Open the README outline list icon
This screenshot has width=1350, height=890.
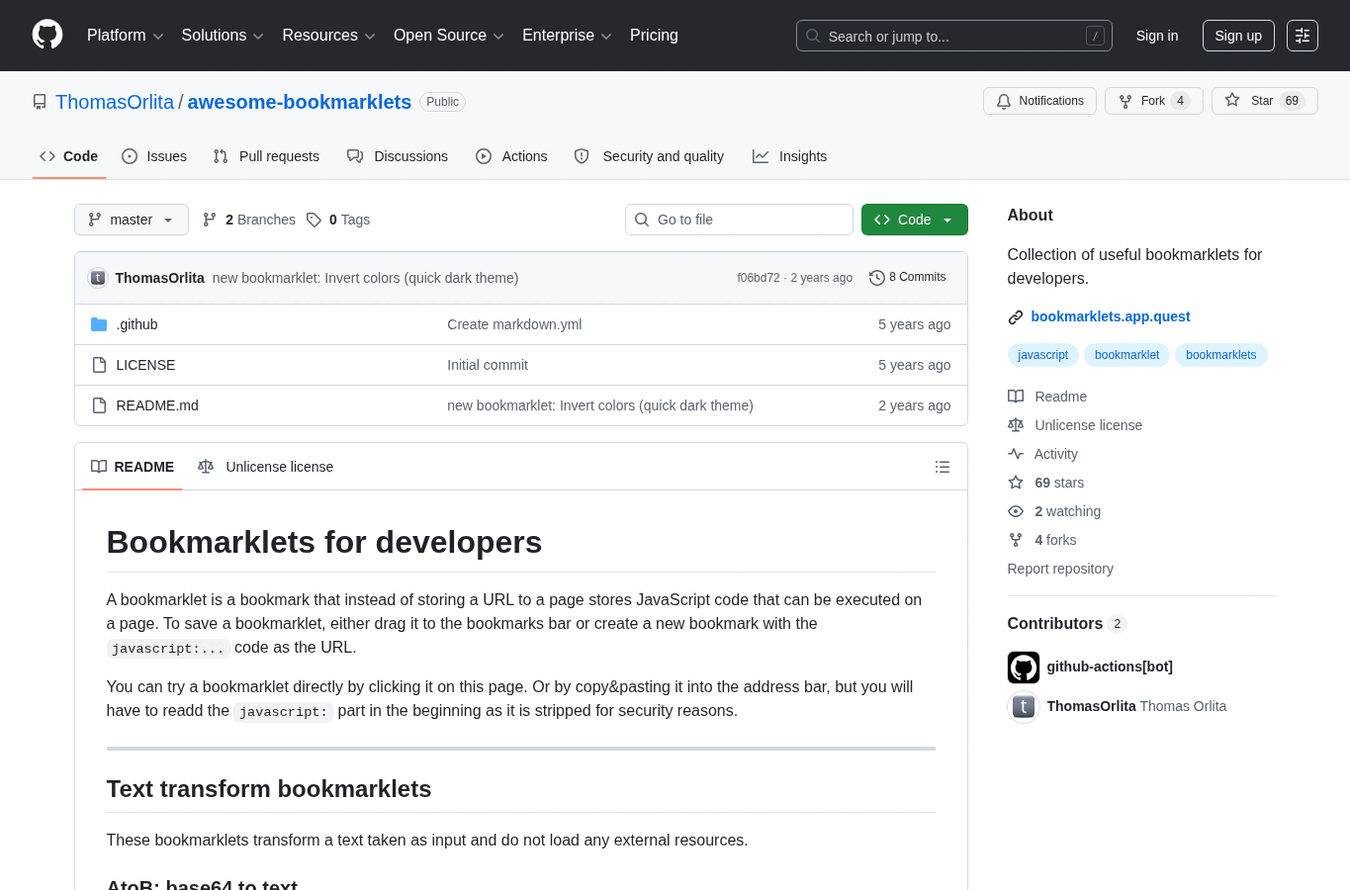tap(942, 467)
